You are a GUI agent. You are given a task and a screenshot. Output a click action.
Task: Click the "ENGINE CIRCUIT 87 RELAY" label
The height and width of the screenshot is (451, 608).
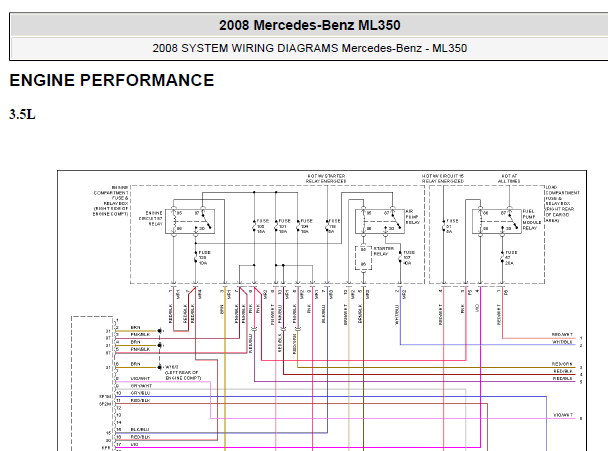click(151, 218)
